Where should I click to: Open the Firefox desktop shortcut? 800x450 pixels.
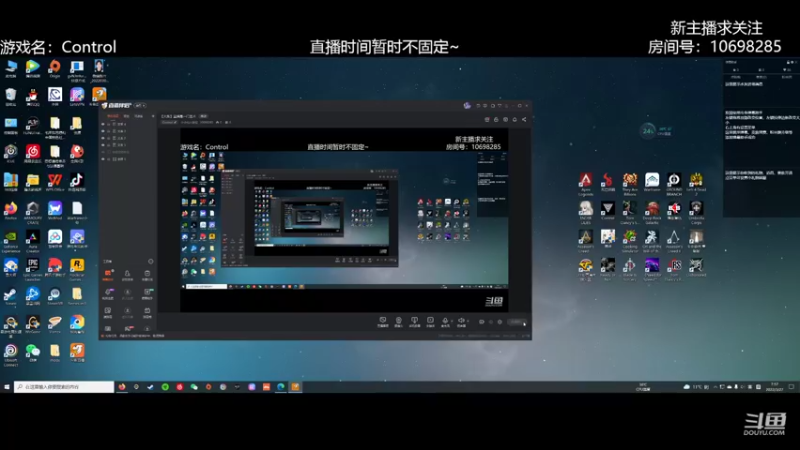coord(11,211)
